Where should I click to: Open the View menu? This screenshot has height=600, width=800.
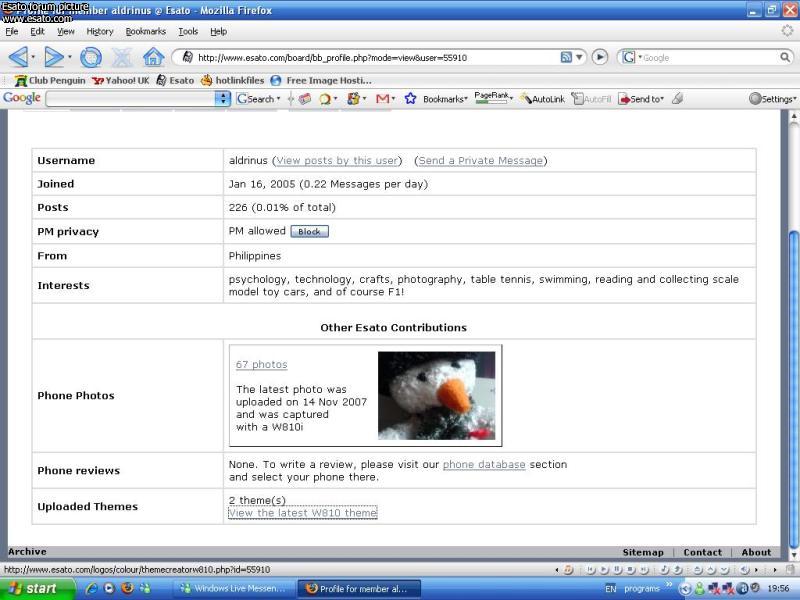[65, 32]
